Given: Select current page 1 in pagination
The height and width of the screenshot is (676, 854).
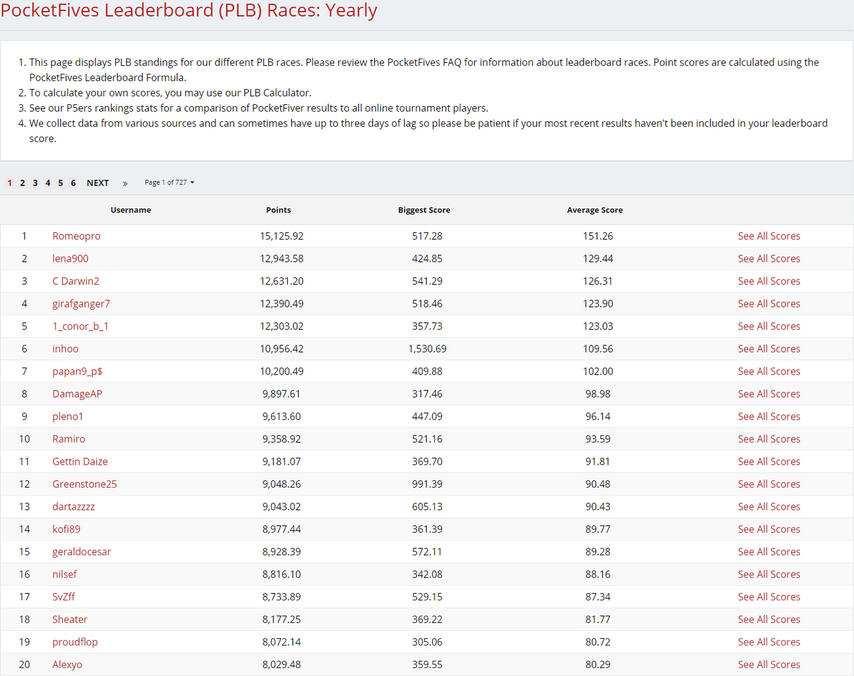Looking at the screenshot, I should 9,183.
